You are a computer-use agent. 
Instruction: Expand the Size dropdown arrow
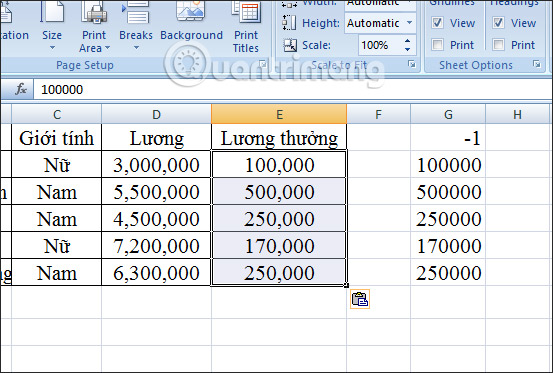(x=52, y=48)
